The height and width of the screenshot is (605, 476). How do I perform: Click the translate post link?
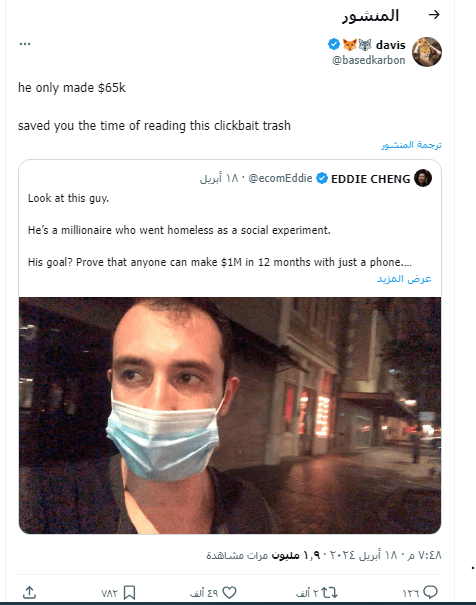[x=411, y=145]
